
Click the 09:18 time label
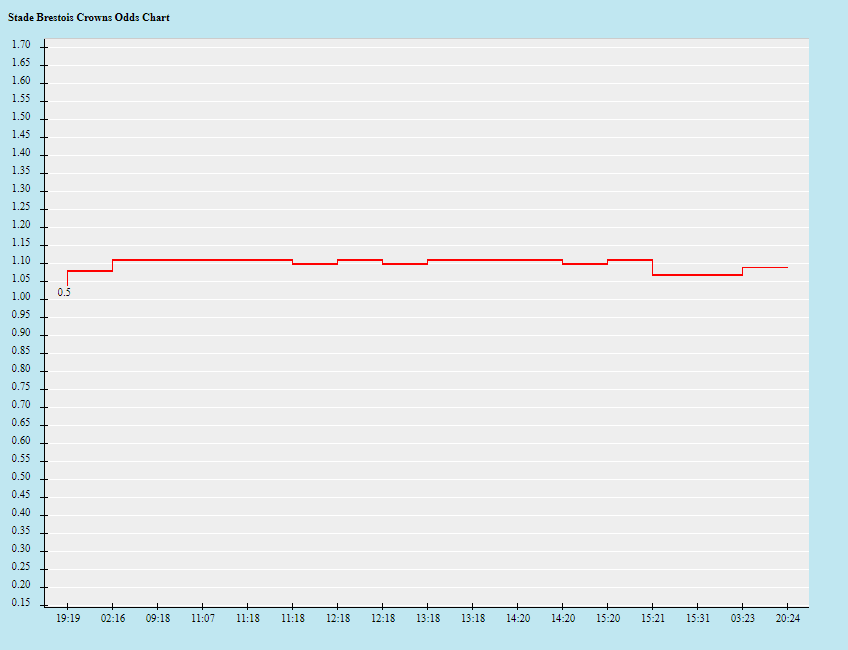(x=157, y=619)
